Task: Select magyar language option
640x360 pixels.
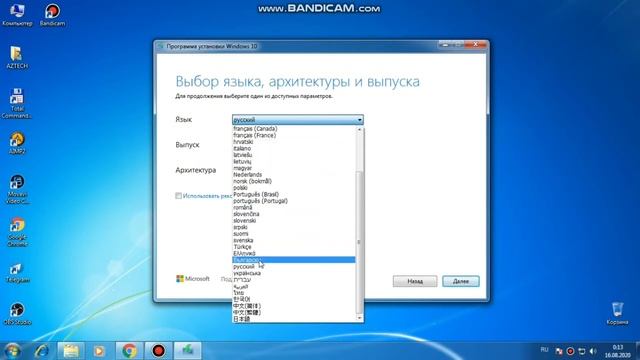Action: [x=294, y=168]
